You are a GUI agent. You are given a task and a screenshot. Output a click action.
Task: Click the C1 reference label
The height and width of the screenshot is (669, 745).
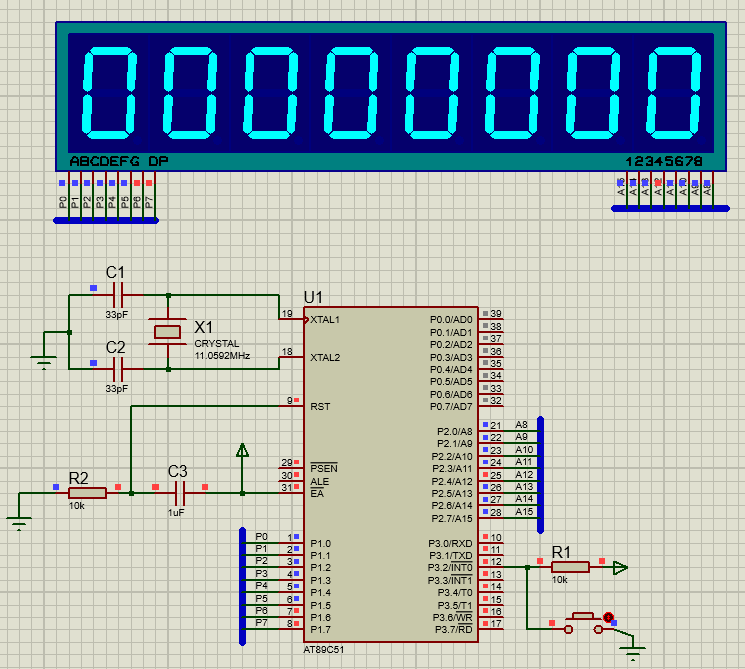pos(115,273)
